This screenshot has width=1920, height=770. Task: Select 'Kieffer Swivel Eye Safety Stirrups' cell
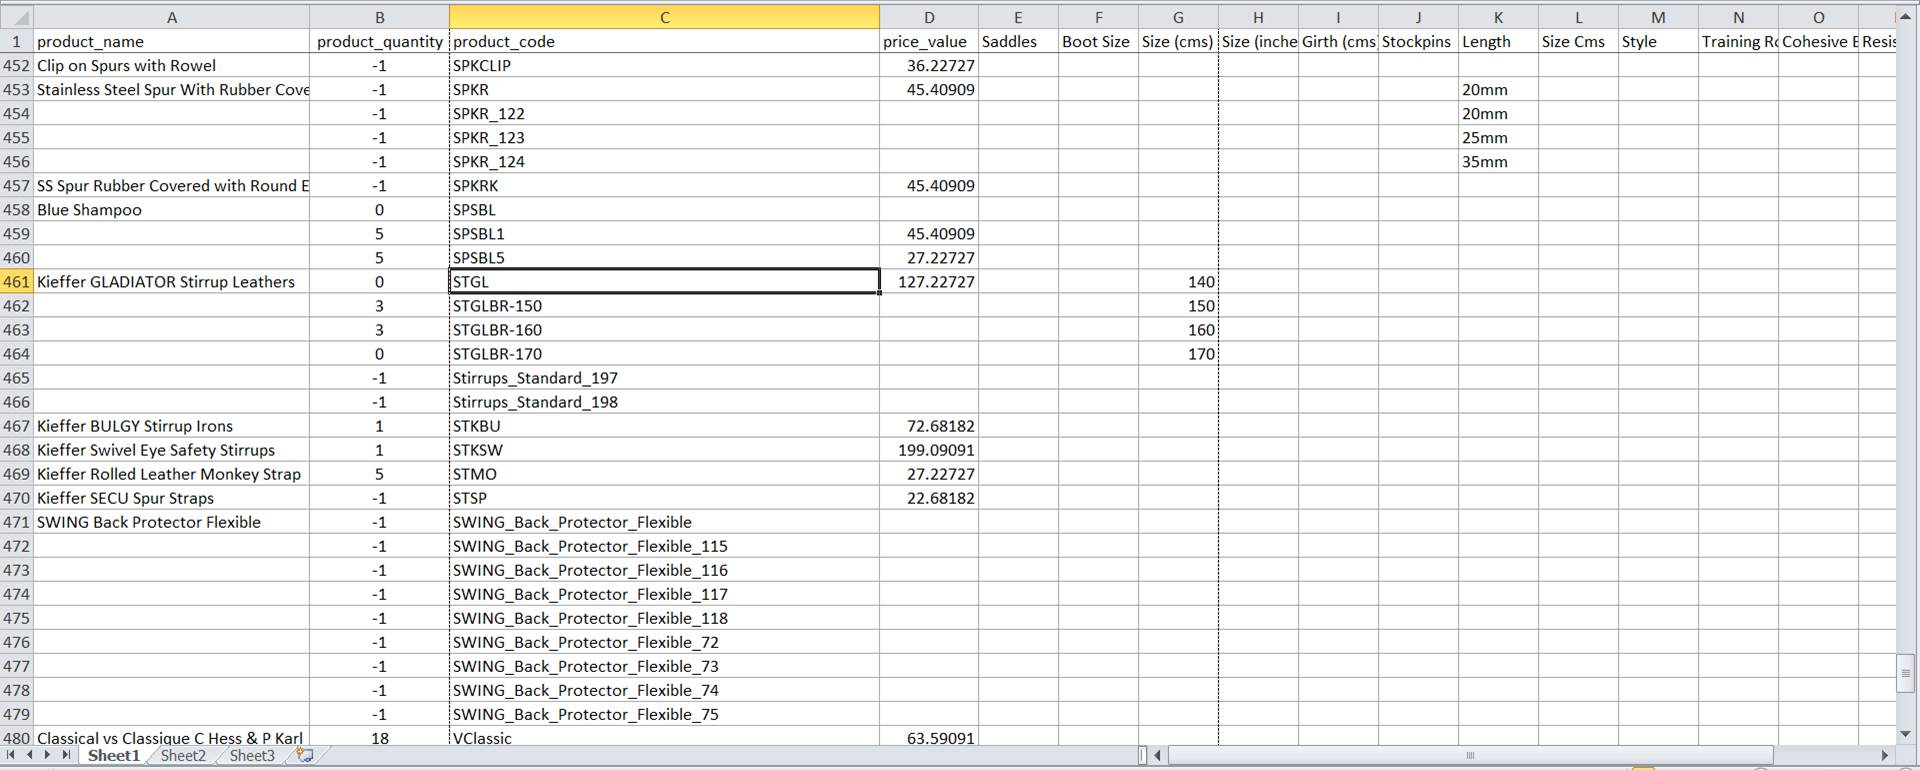coord(172,450)
